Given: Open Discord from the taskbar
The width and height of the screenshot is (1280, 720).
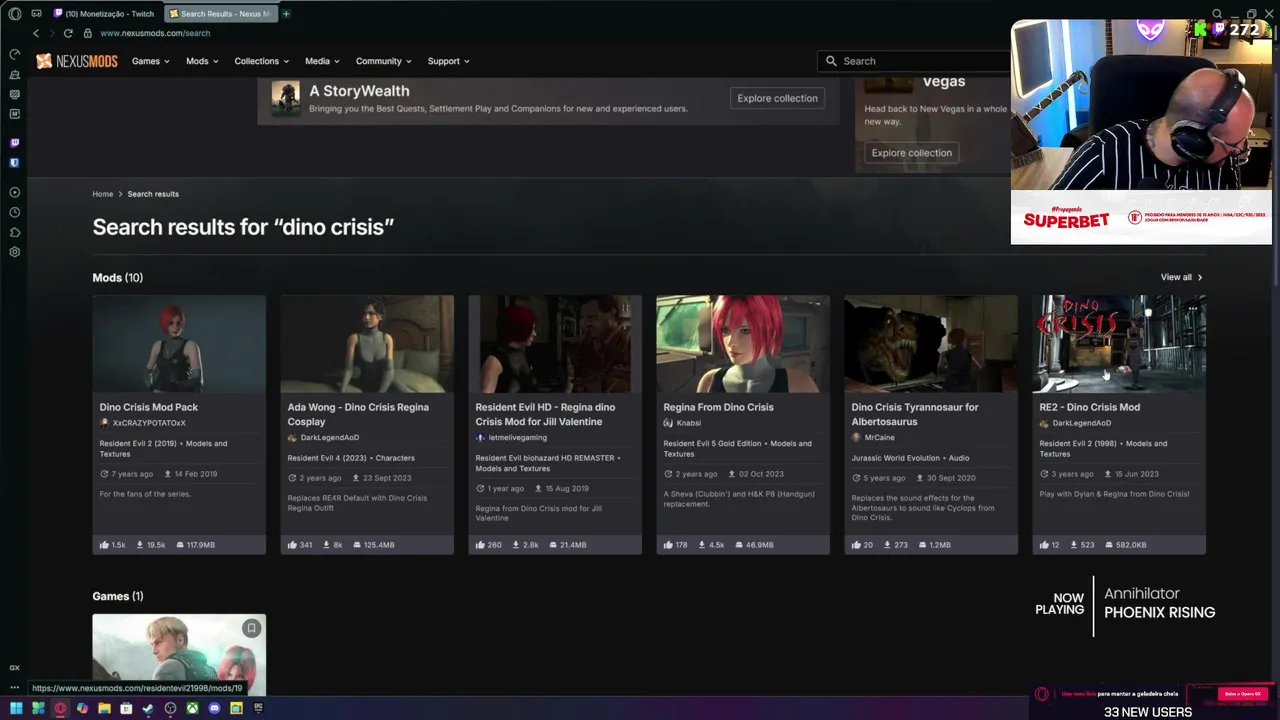Looking at the screenshot, I should pos(214,708).
